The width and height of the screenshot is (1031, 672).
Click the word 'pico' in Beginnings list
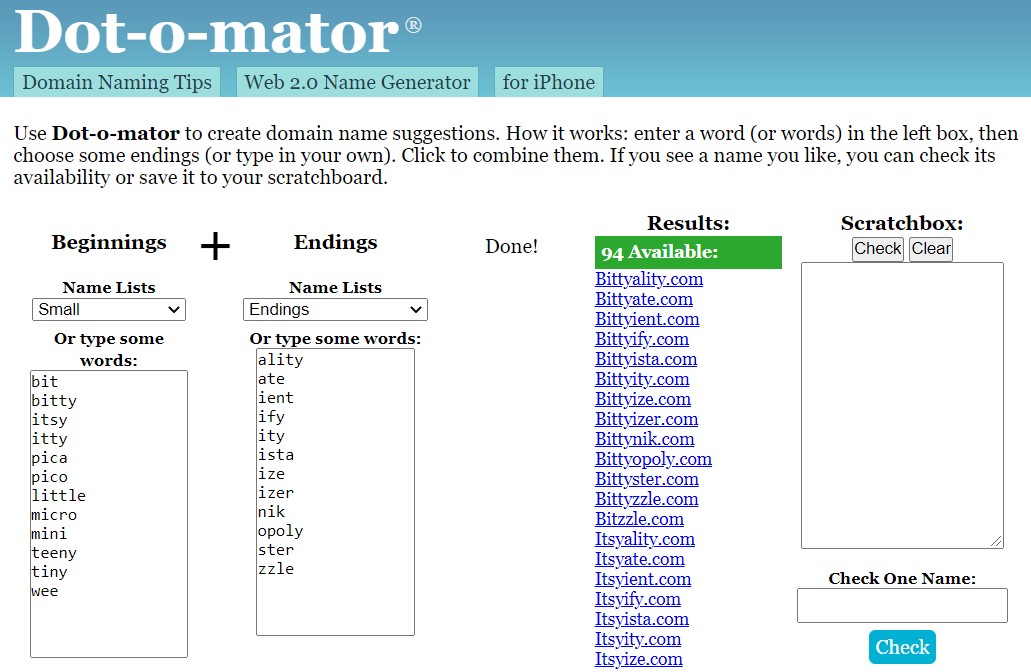click(49, 477)
